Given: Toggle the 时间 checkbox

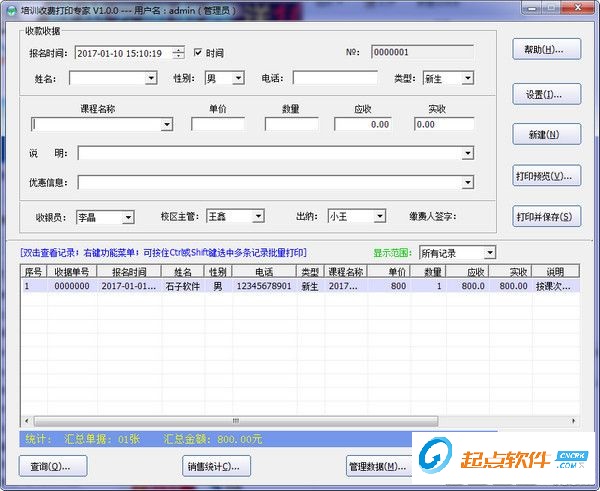Looking at the screenshot, I should [x=198, y=52].
